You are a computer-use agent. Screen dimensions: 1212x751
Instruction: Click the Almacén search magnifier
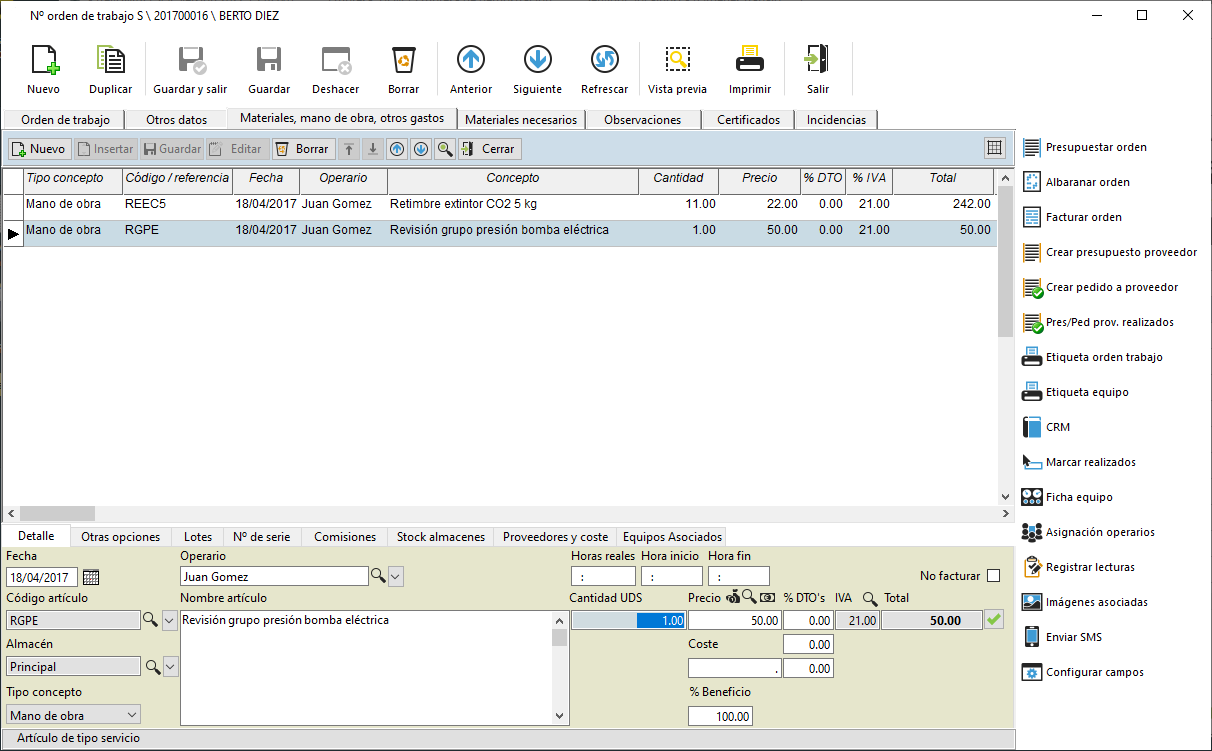[x=151, y=666]
